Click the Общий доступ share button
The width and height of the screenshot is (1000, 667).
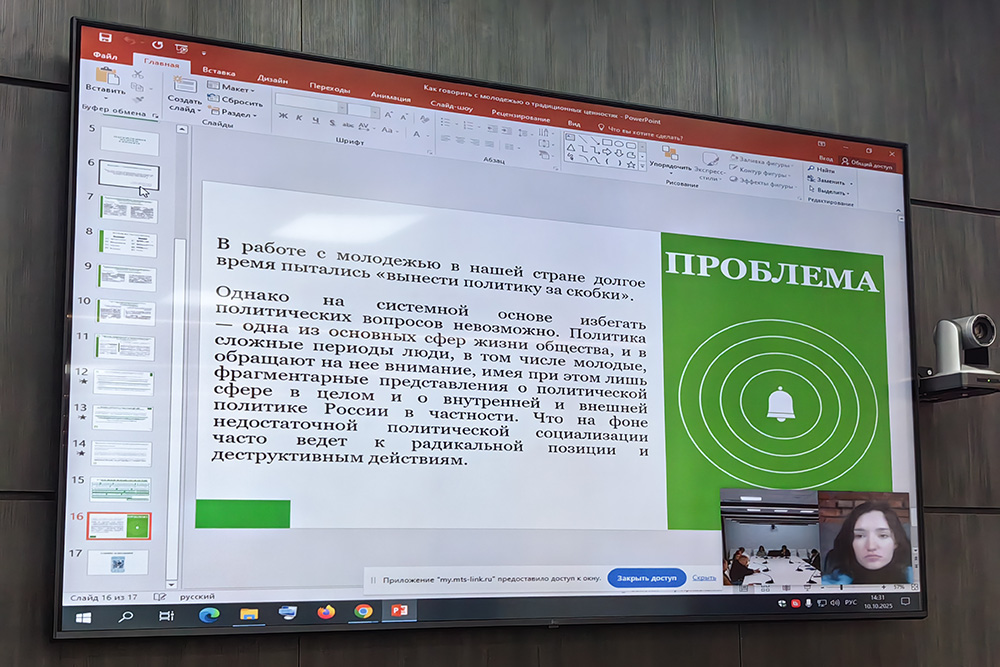coord(867,163)
